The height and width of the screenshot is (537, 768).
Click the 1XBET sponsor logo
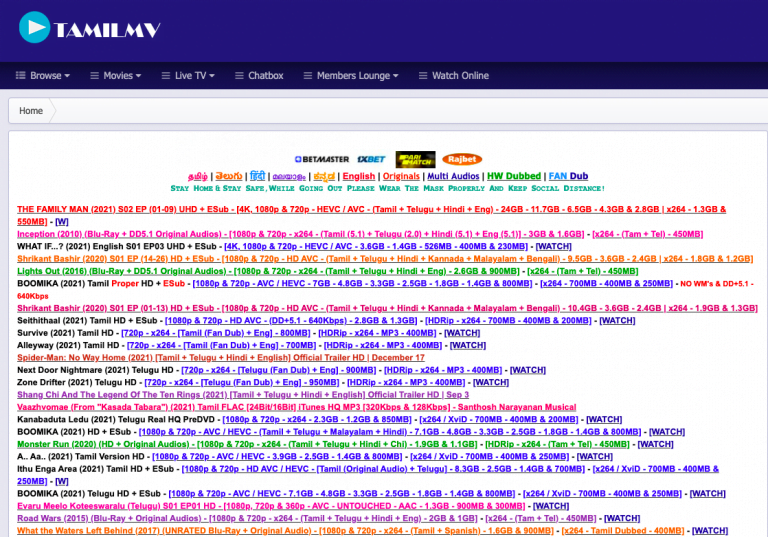371,159
